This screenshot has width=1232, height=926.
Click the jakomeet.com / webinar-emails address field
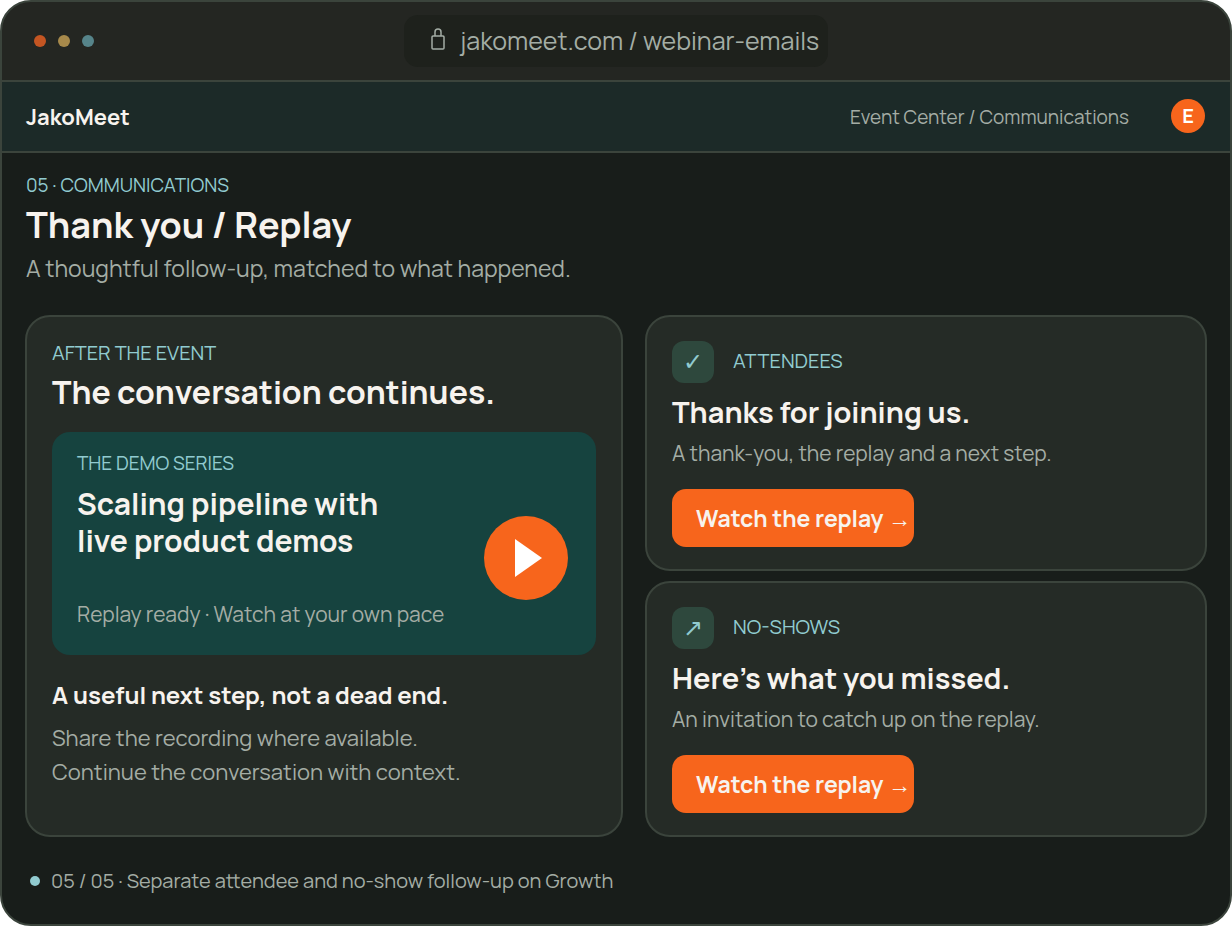tap(616, 41)
